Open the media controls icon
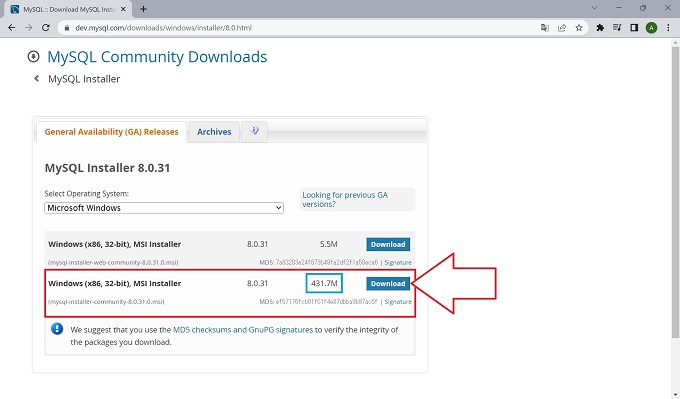 click(x=617, y=28)
